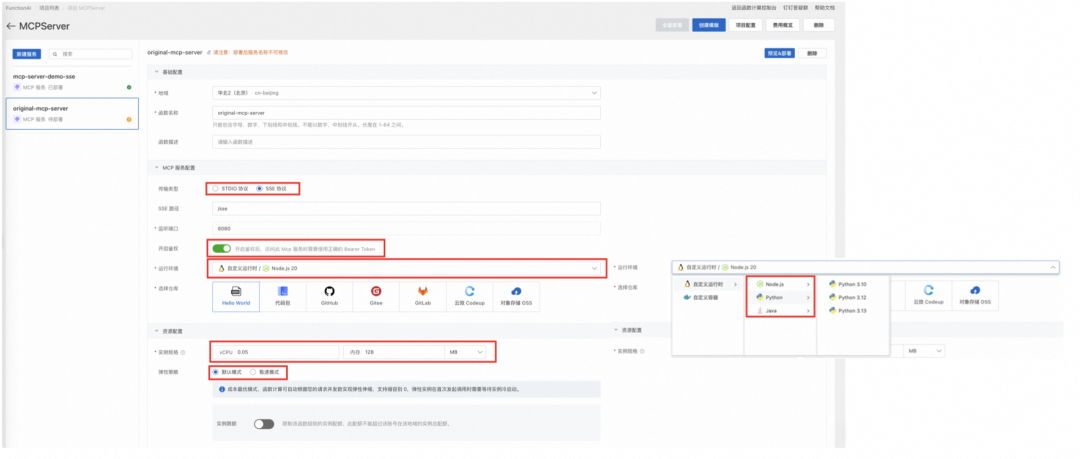Click the SSE 路径 input field
1080x459 pixels.
[x=406, y=208]
